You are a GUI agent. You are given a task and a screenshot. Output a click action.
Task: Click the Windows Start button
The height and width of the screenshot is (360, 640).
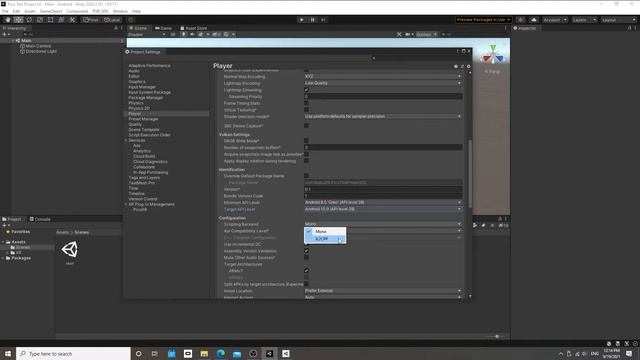coord(8,353)
